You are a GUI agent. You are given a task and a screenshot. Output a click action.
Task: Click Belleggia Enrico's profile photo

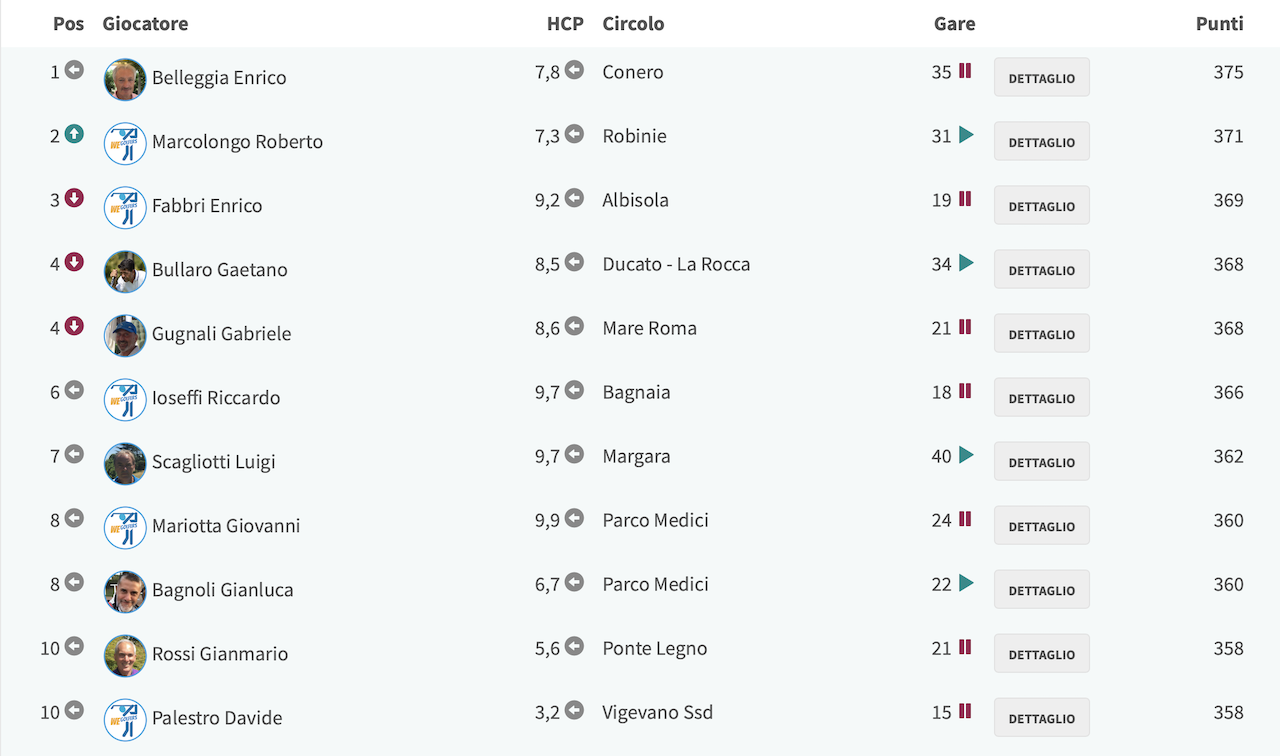[125, 79]
